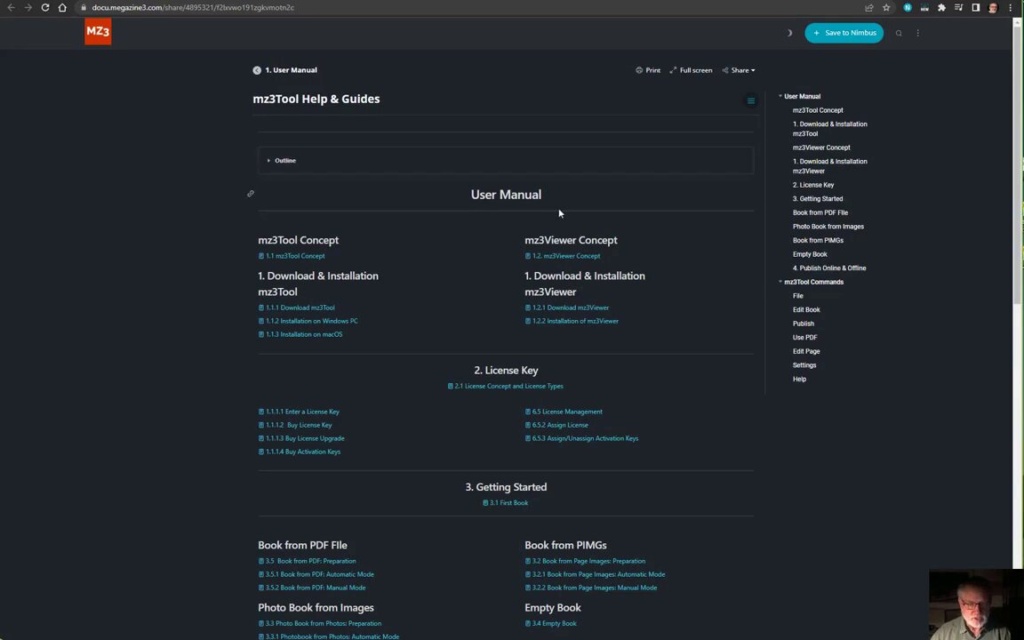This screenshot has height=640, width=1024.
Task: Select Use PDF in sidebar commands
Action: point(805,338)
